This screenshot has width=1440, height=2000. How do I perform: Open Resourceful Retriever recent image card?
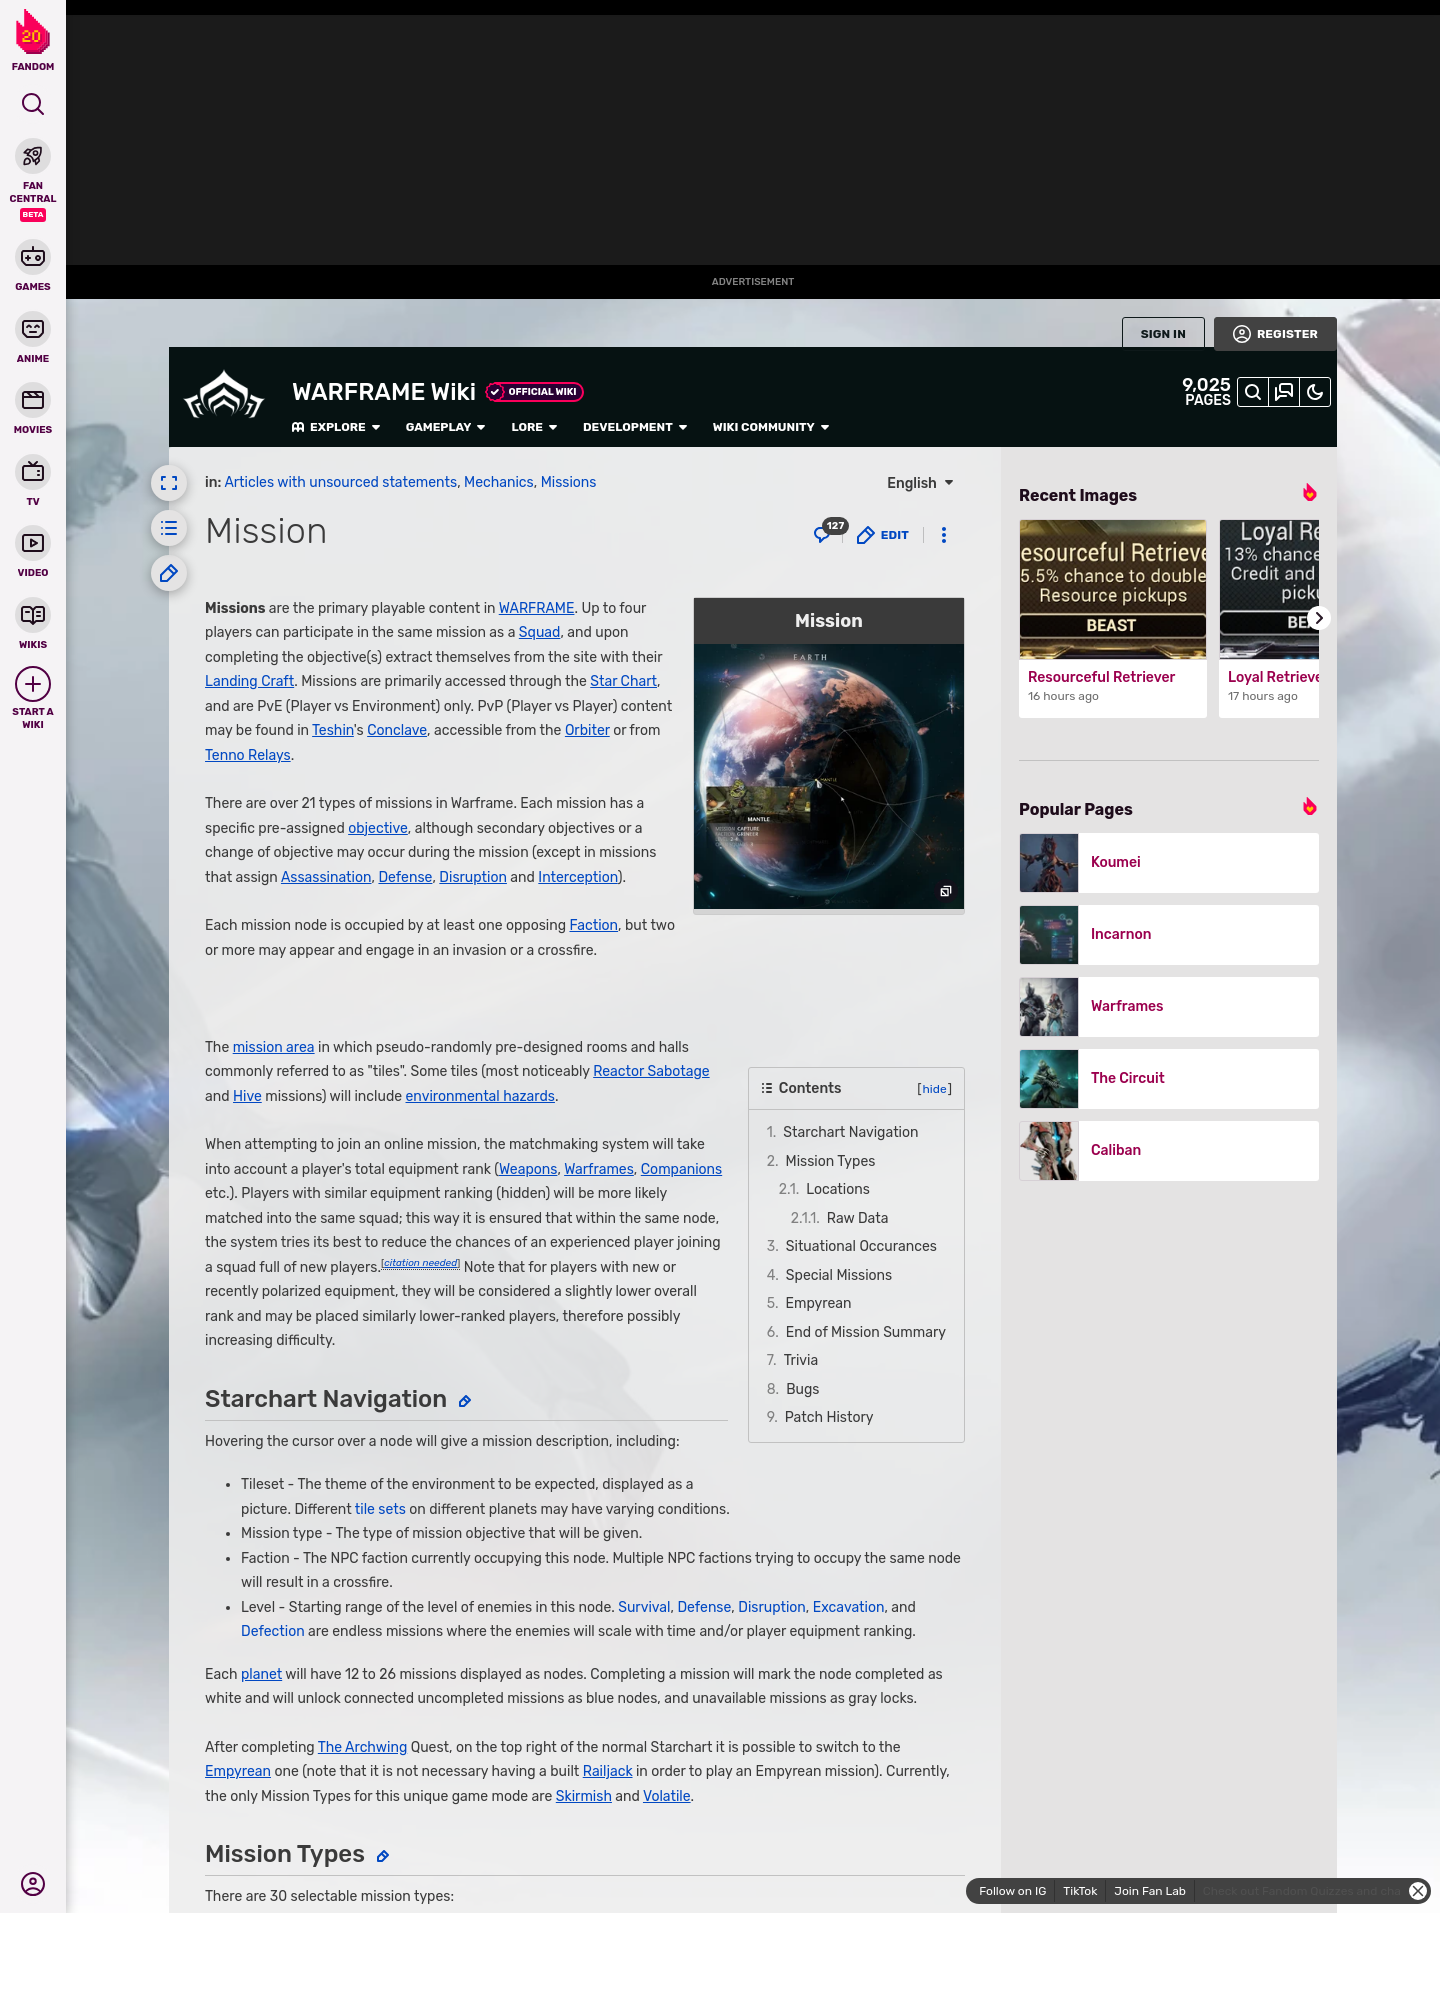(x=1113, y=618)
